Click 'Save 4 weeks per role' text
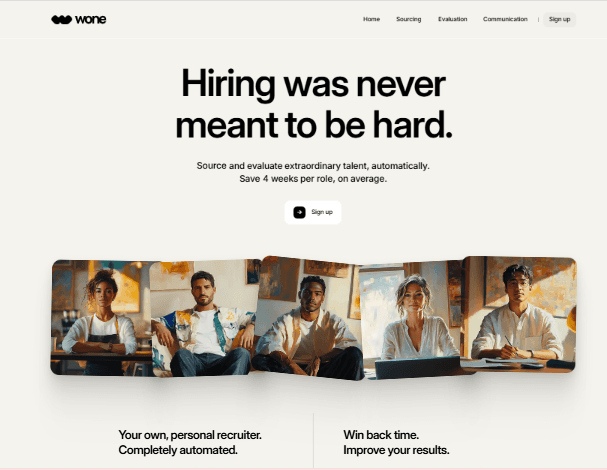This screenshot has height=470, width=607. point(313,179)
